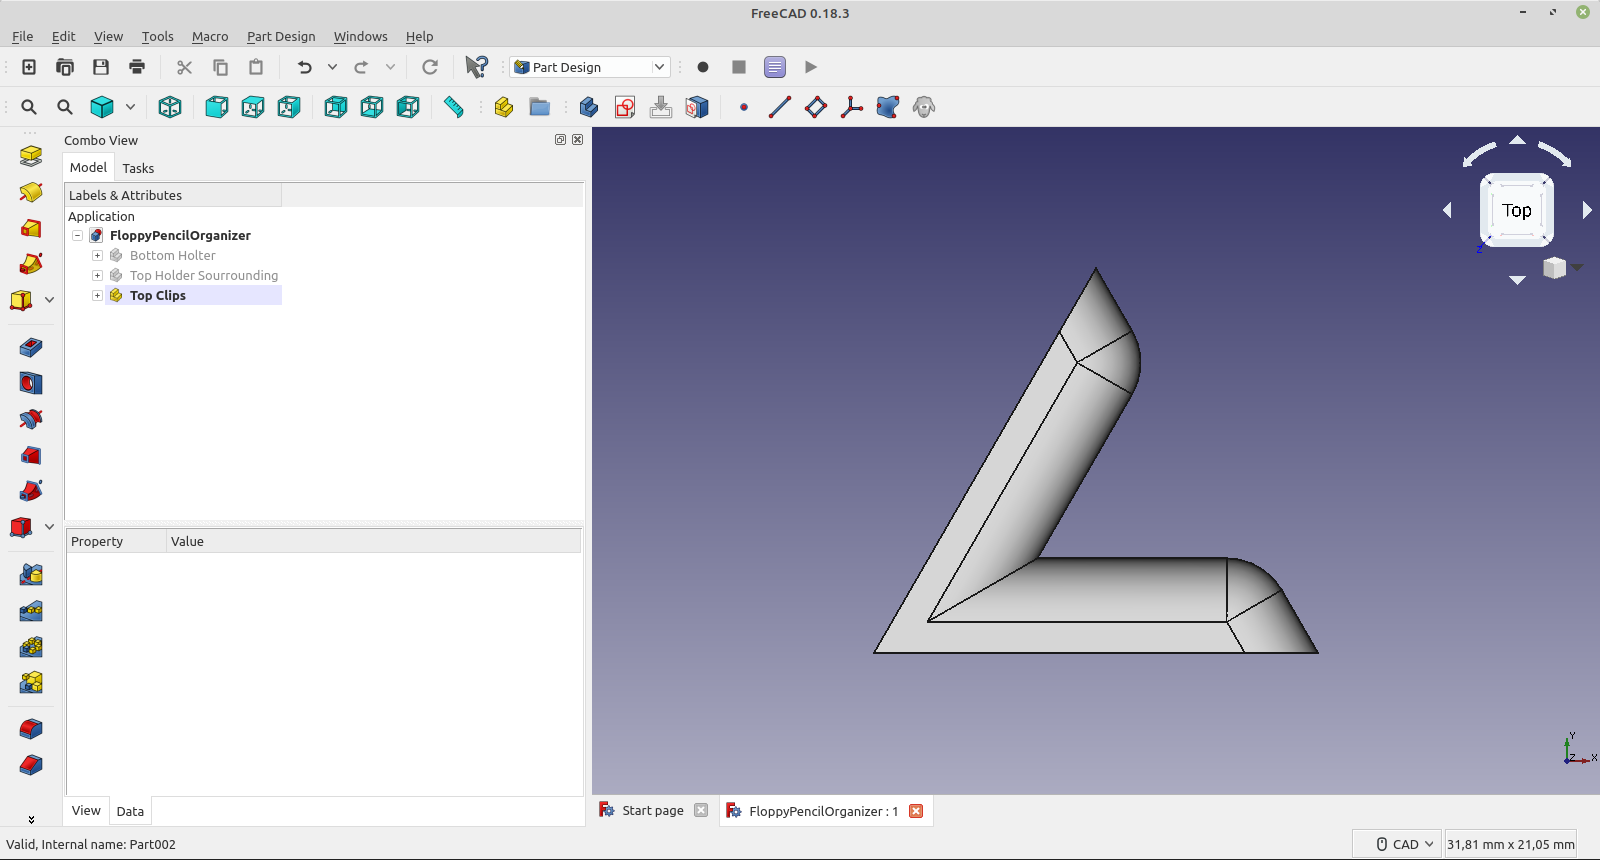1600x860 pixels.
Task: Open the draw style dropdown arrow
Action: (x=130, y=107)
